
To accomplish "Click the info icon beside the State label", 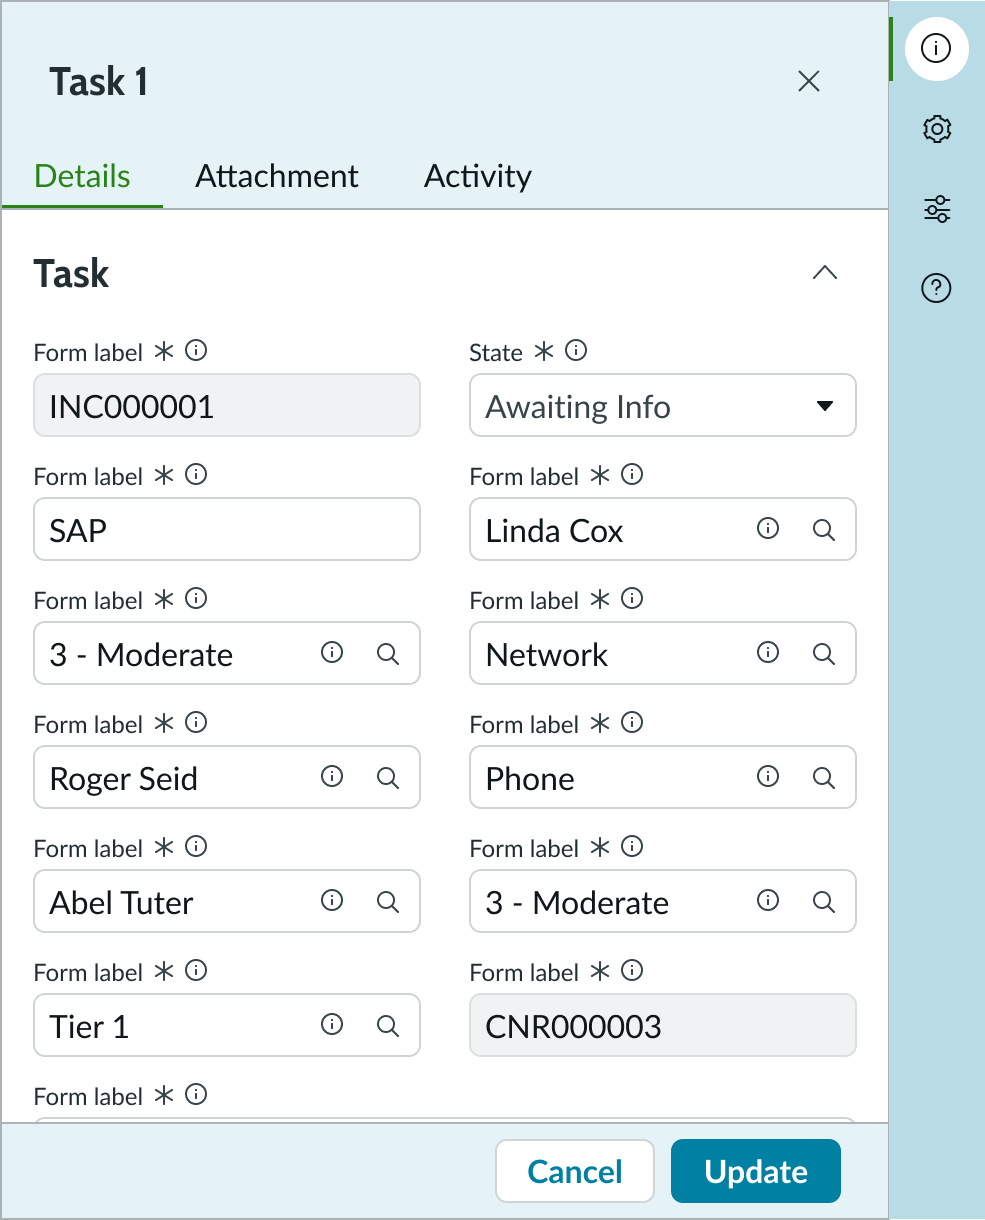I will [x=575, y=351].
